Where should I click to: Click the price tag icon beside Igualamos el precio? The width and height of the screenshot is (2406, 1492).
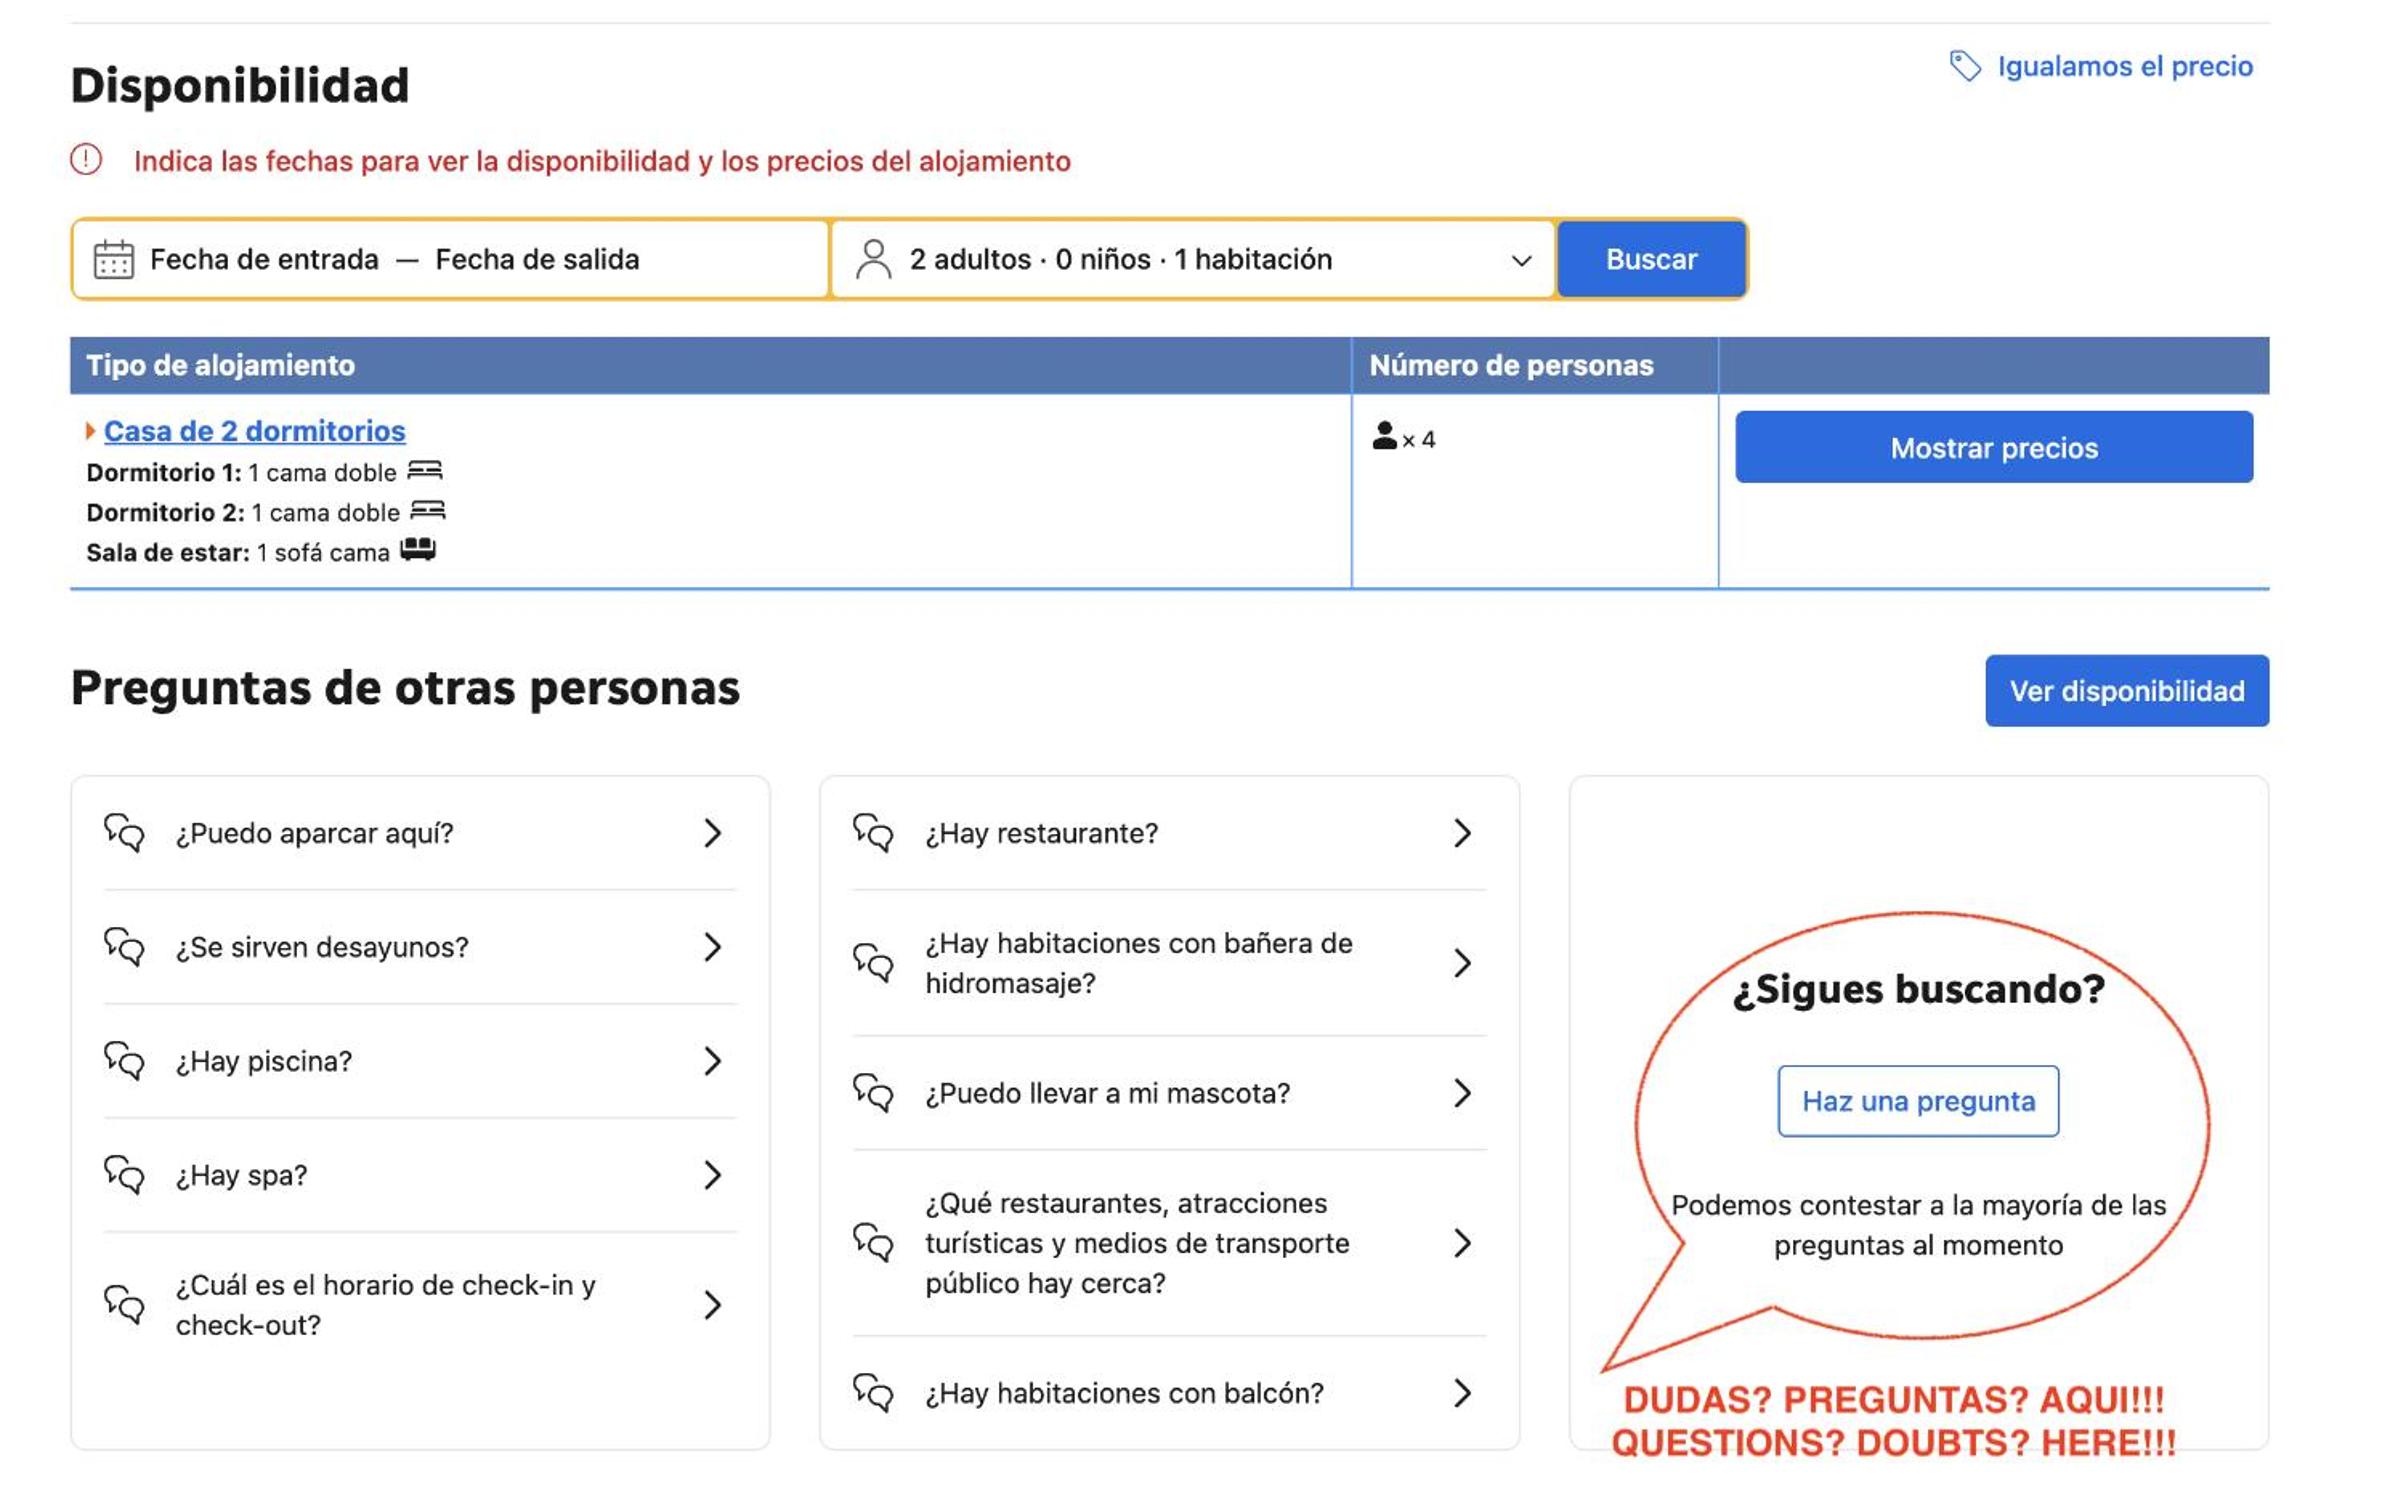pos(1964,66)
